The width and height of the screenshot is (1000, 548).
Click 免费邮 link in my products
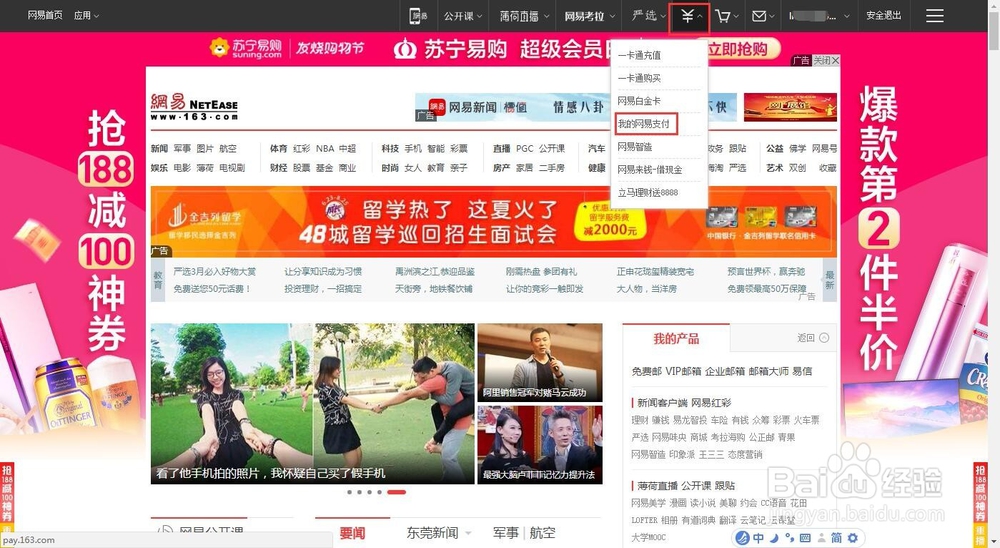tap(646, 371)
